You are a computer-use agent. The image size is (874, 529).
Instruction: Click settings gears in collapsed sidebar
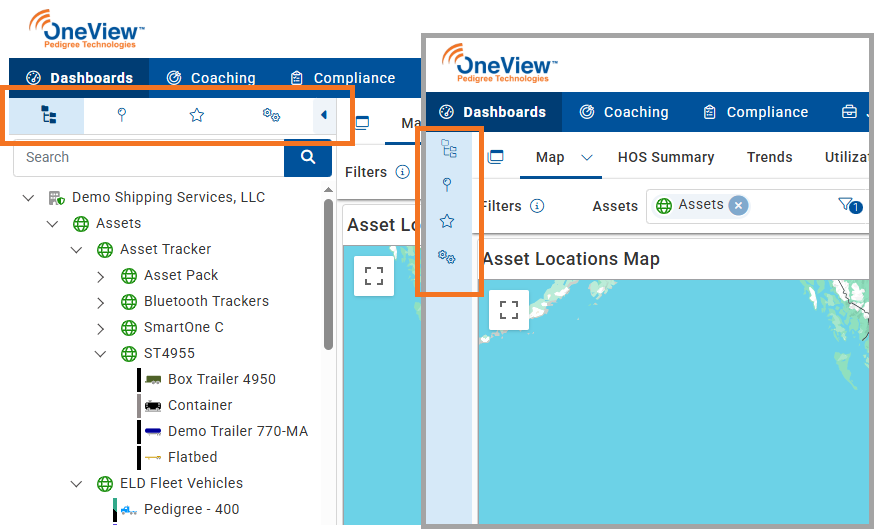tap(446, 257)
